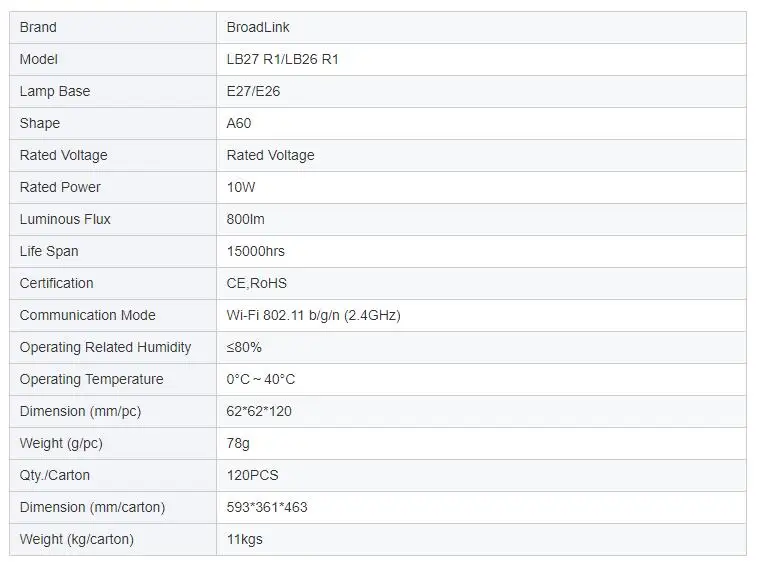Click the 0°C ~ 40°C temperature value
This screenshot has width=758, height=562.
pyautogui.click(x=261, y=379)
